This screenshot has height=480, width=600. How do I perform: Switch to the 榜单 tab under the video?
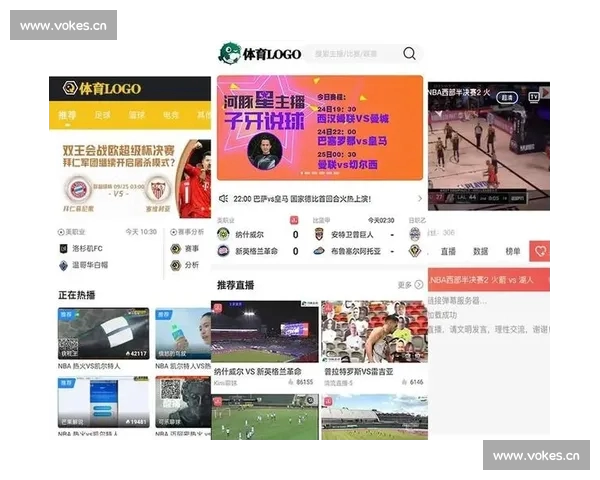click(x=513, y=251)
